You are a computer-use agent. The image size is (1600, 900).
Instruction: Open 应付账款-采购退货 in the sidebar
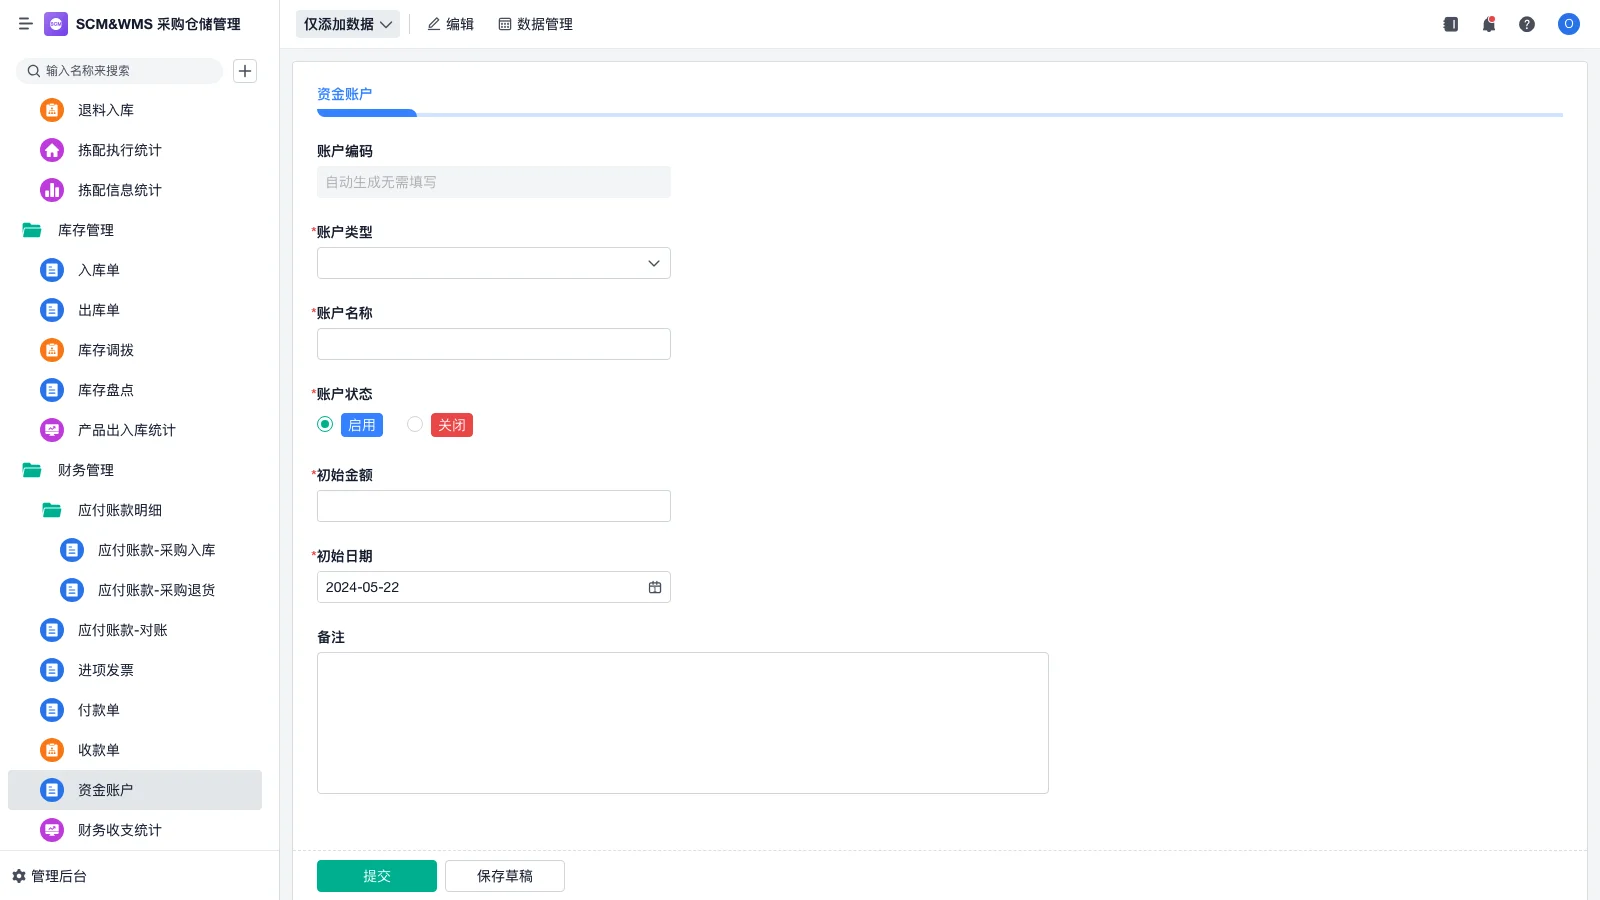(135, 590)
